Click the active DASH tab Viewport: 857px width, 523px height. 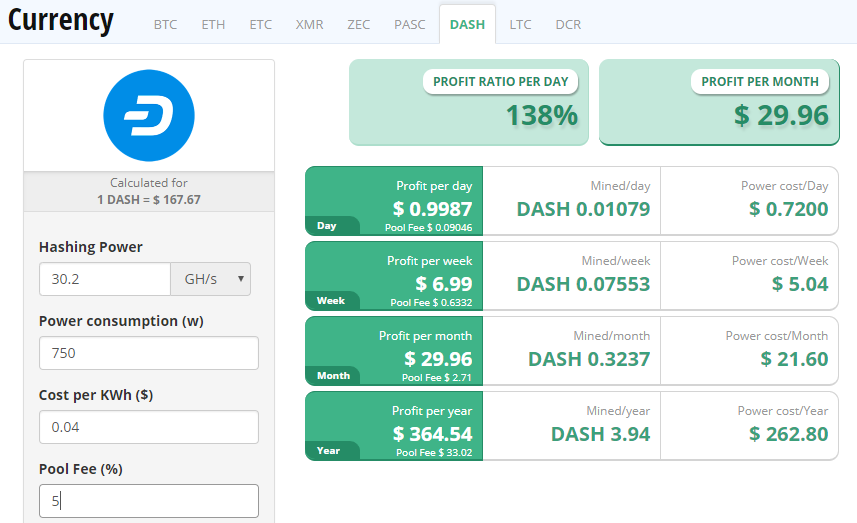click(467, 25)
